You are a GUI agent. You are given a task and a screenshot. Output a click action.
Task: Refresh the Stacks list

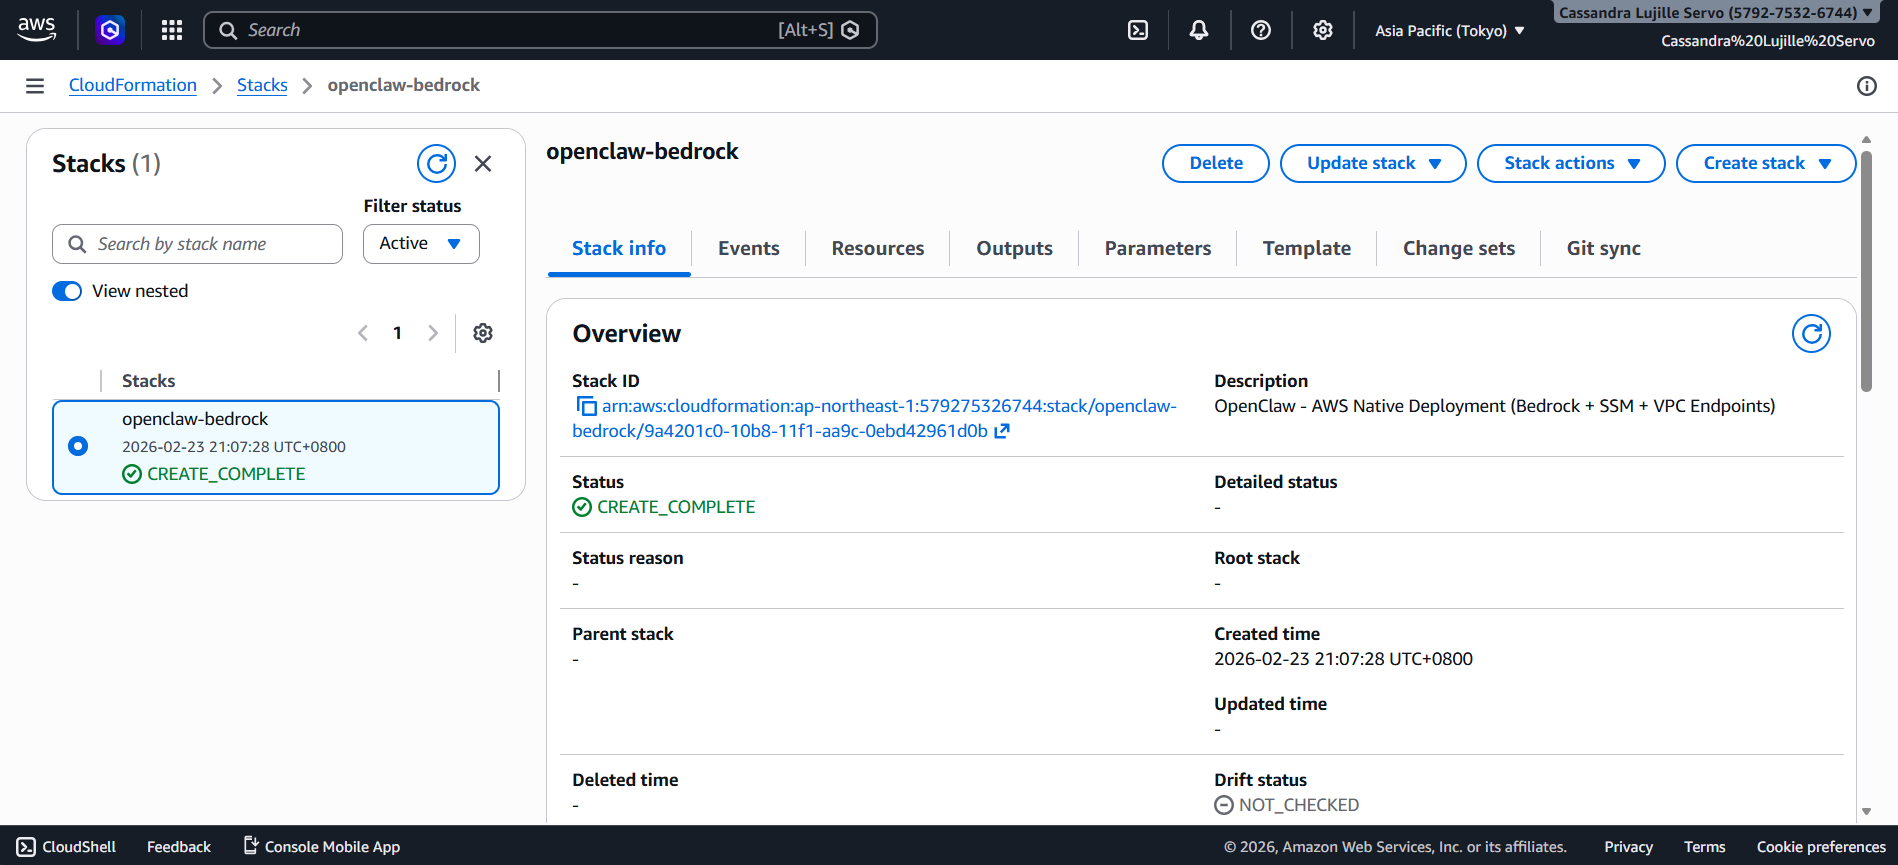tap(436, 163)
